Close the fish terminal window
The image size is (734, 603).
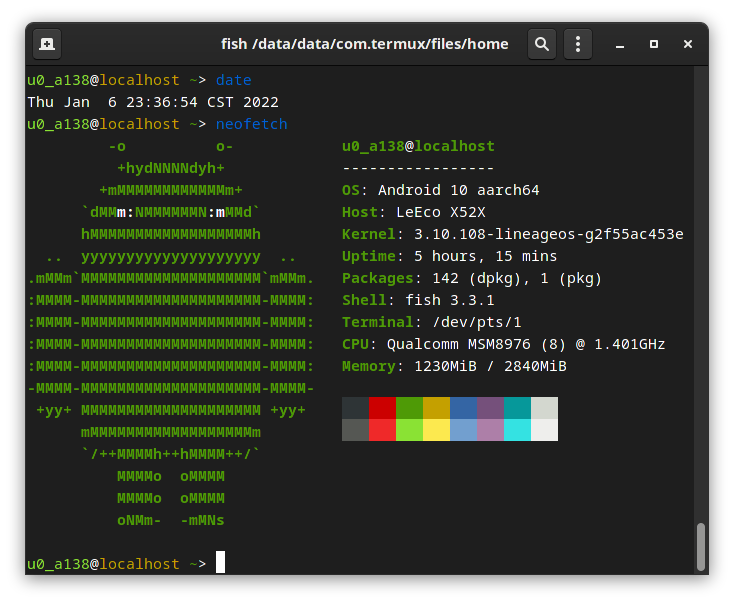click(x=688, y=44)
